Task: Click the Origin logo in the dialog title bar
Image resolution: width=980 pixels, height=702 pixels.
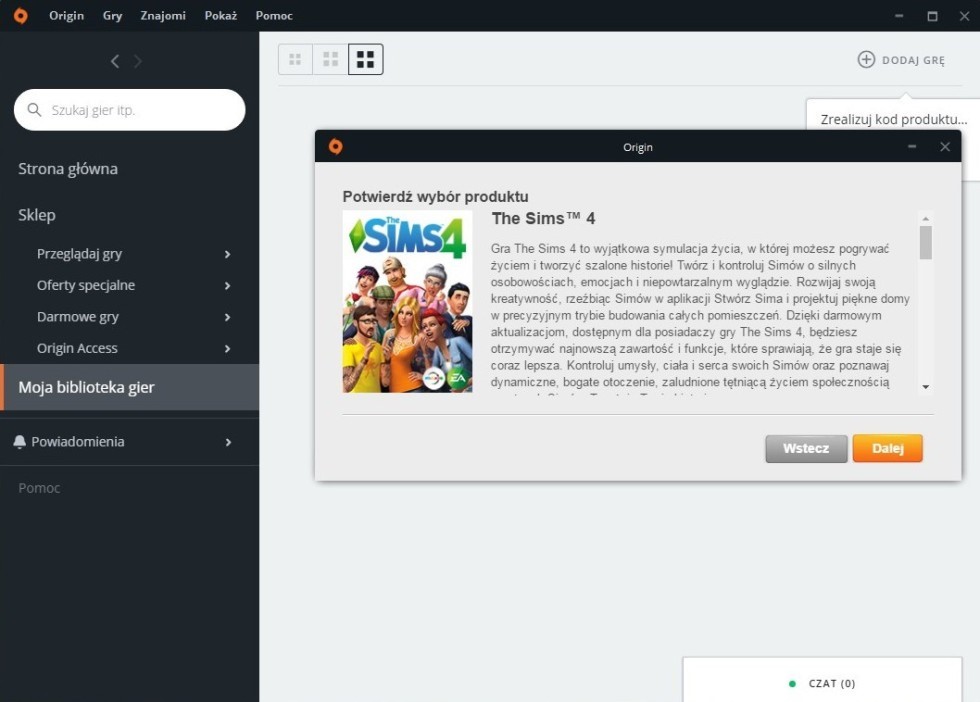Action: pos(336,146)
